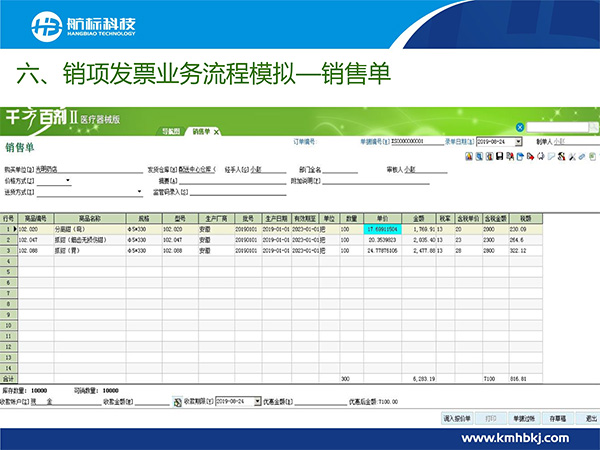
Task: Click the blank note page toolbar icon
Action: pyautogui.click(x=551, y=157)
